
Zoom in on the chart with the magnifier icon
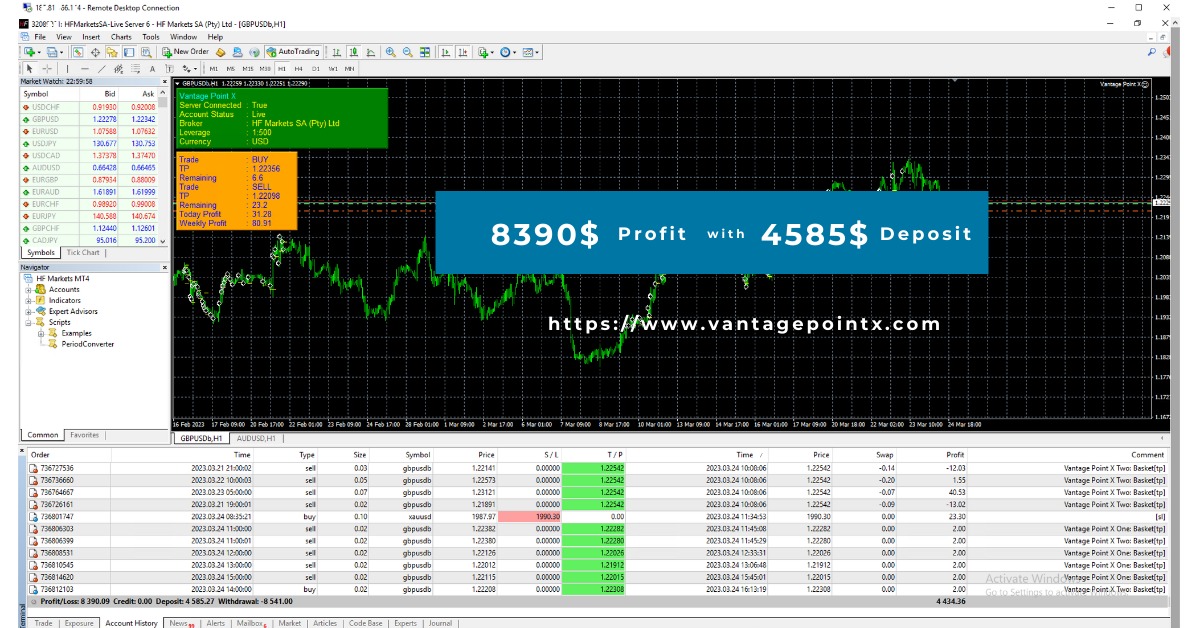[x=389, y=51]
